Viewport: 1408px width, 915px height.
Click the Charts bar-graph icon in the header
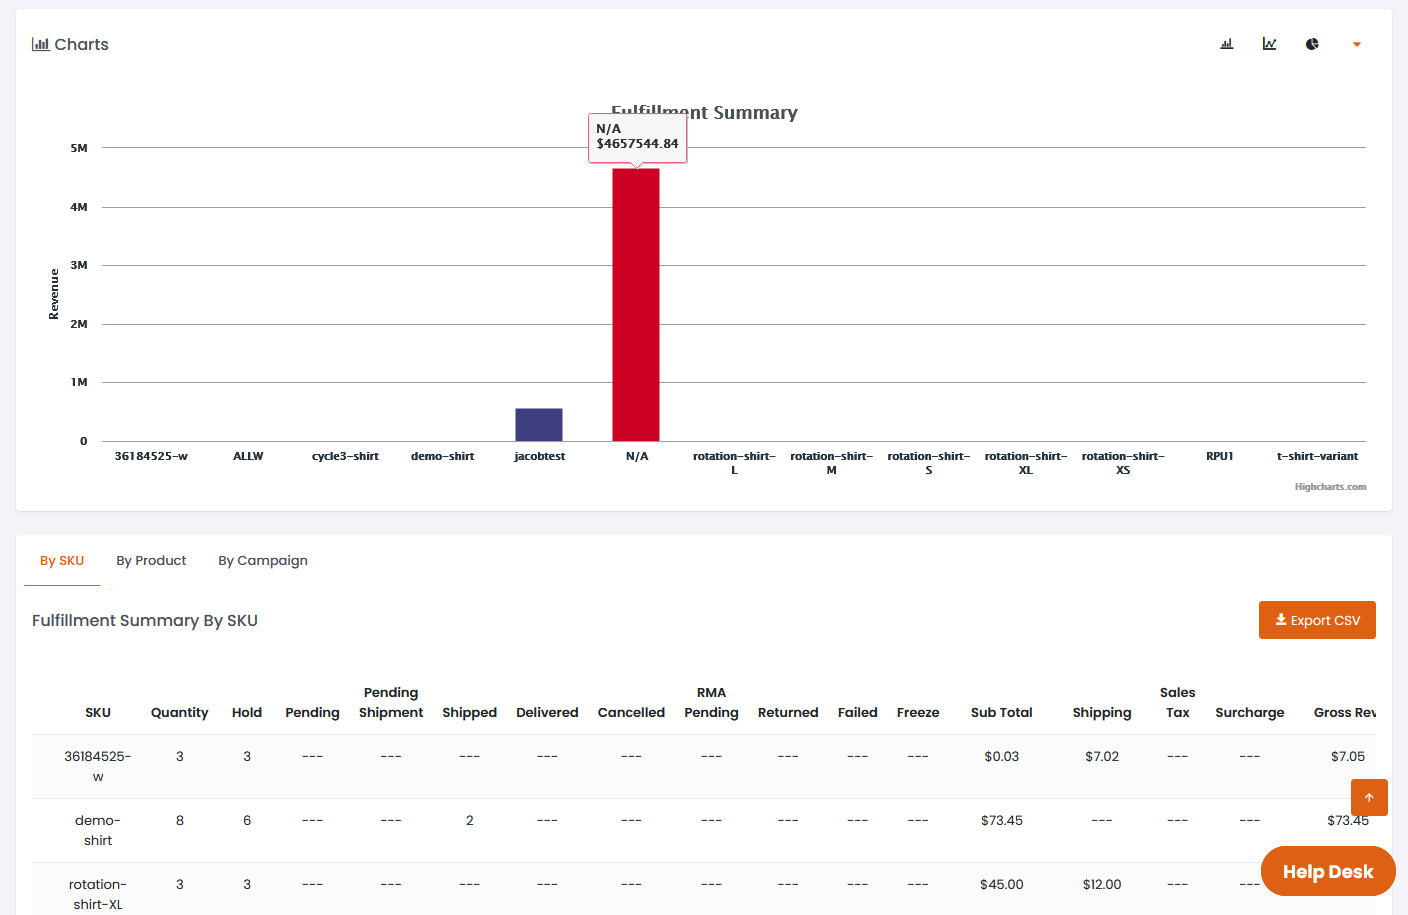[x=41, y=44]
